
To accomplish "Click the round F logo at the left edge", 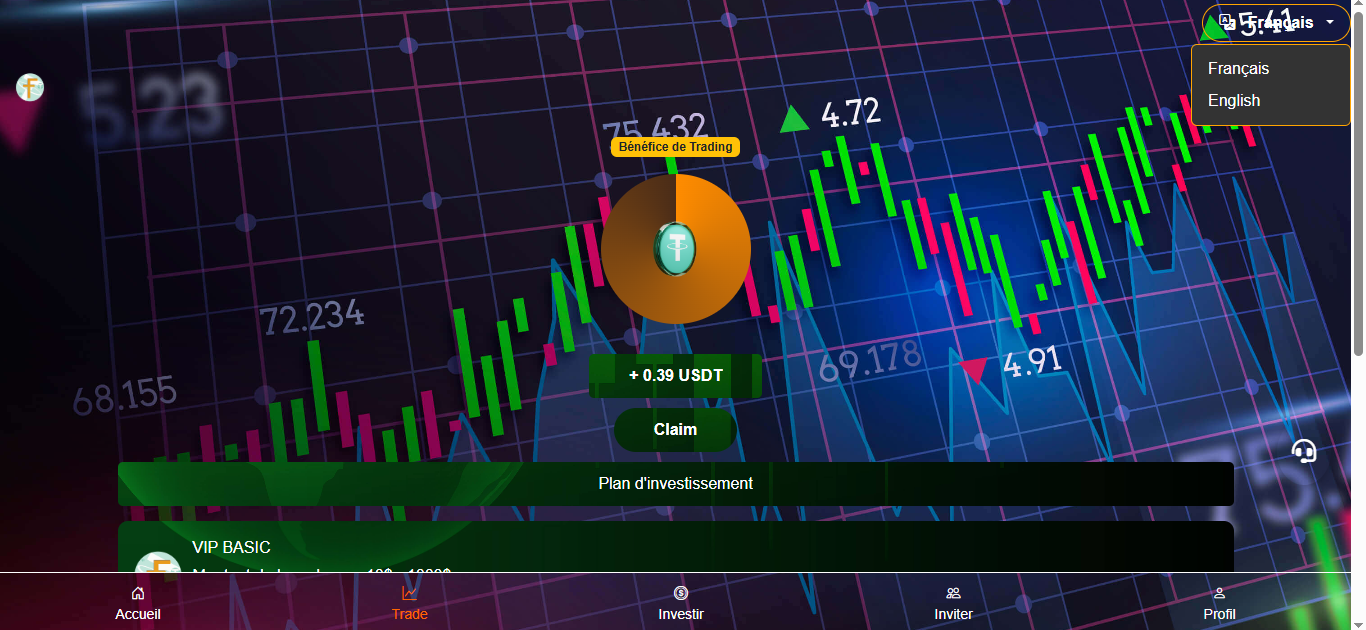I will pos(30,88).
